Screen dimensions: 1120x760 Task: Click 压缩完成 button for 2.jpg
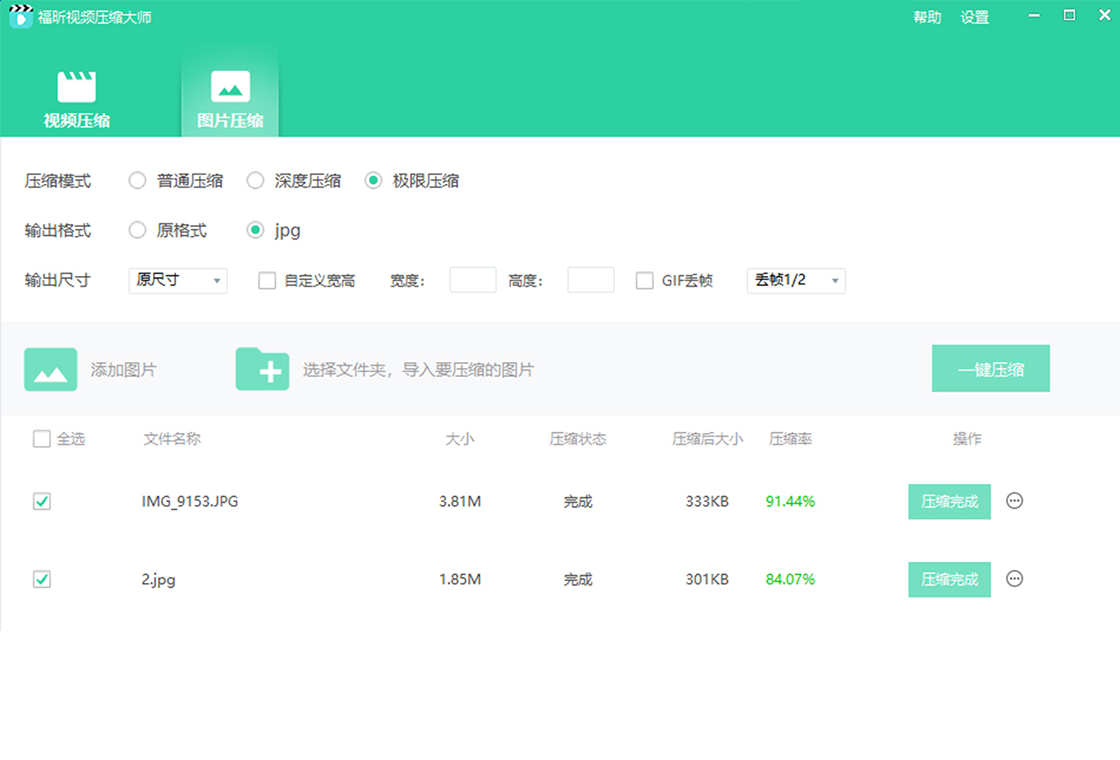948,579
